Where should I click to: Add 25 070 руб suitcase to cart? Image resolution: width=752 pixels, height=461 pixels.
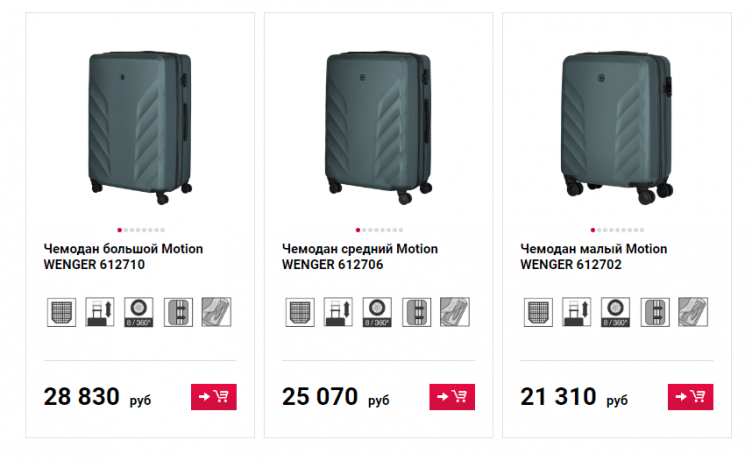(x=452, y=397)
